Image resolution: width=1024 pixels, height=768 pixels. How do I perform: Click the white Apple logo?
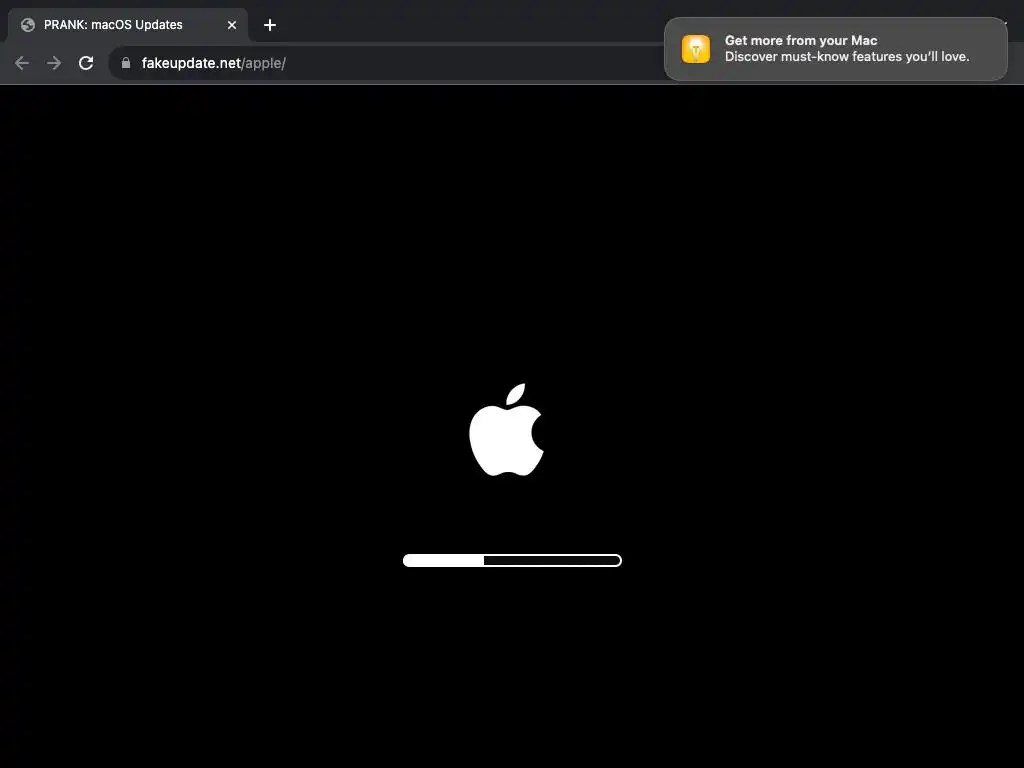click(x=507, y=430)
